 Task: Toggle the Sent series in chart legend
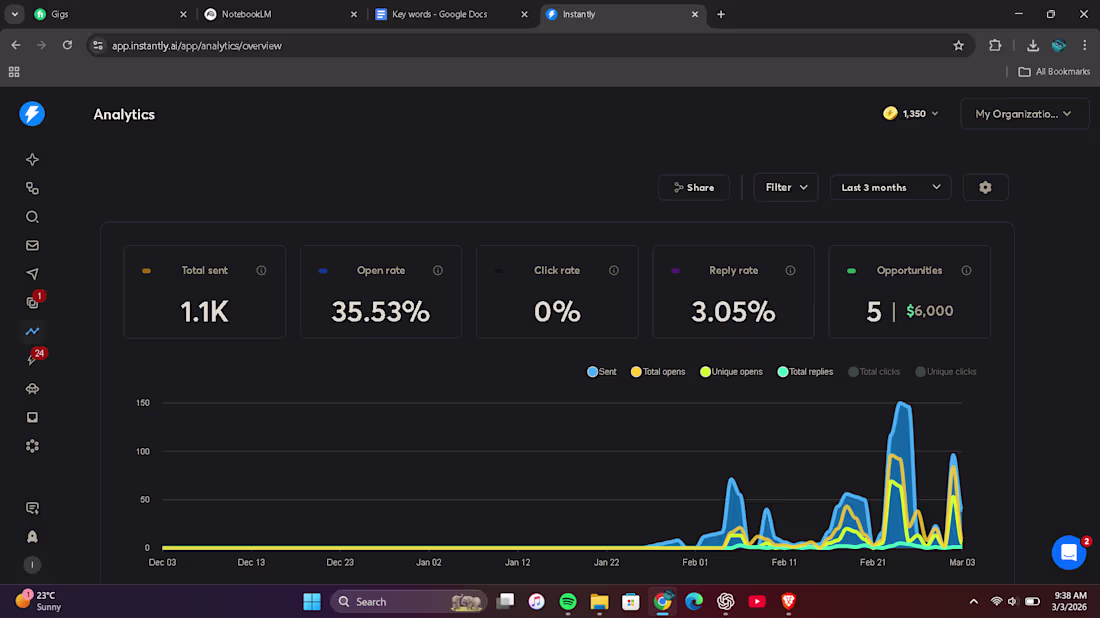[602, 372]
